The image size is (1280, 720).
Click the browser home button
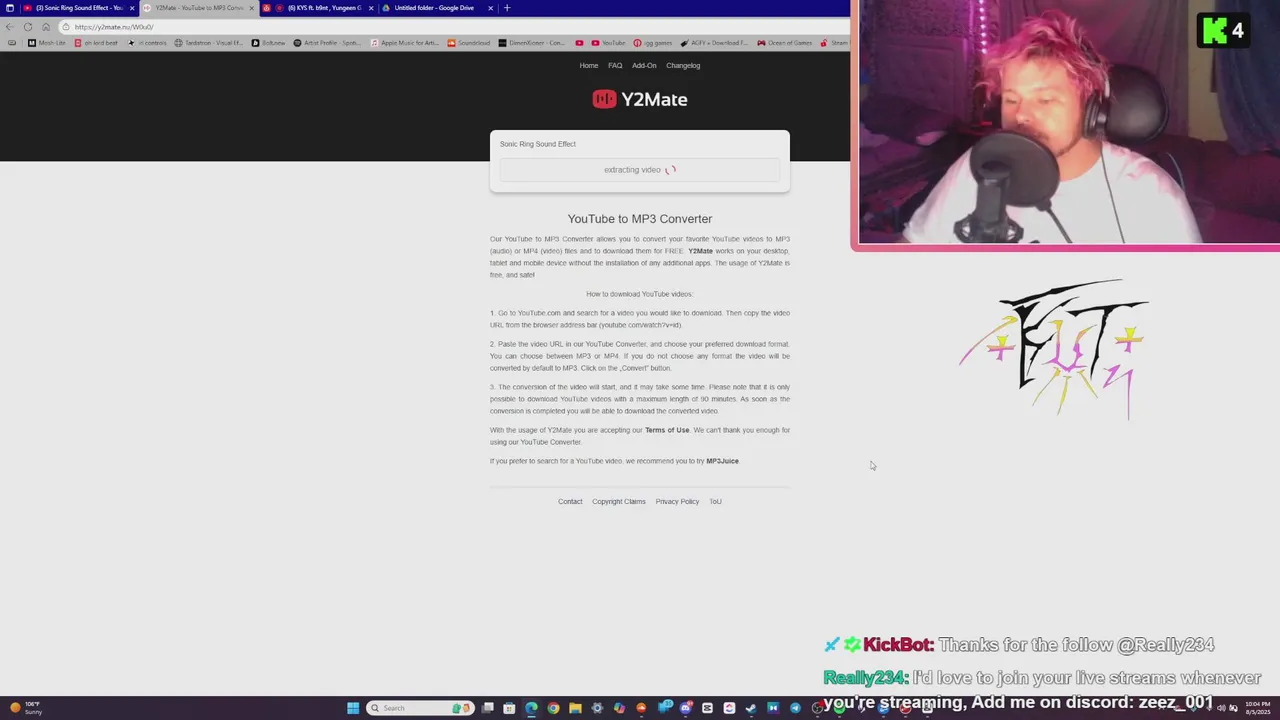click(x=46, y=27)
